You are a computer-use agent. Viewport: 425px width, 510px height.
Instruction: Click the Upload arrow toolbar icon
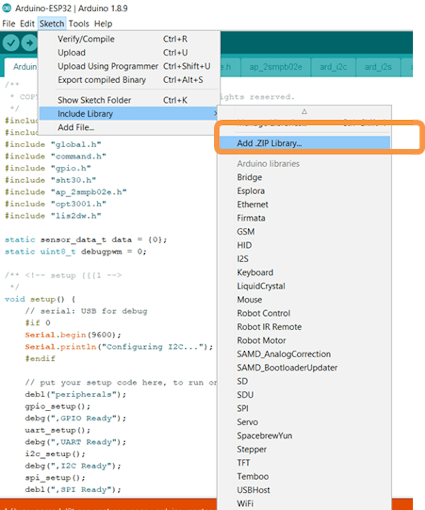(x=29, y=43)
